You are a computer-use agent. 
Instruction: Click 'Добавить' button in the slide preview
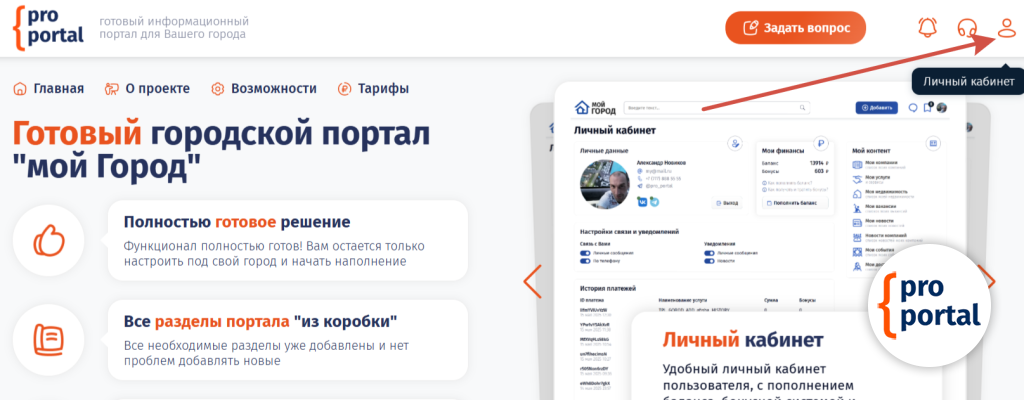[x=876, y=107]
